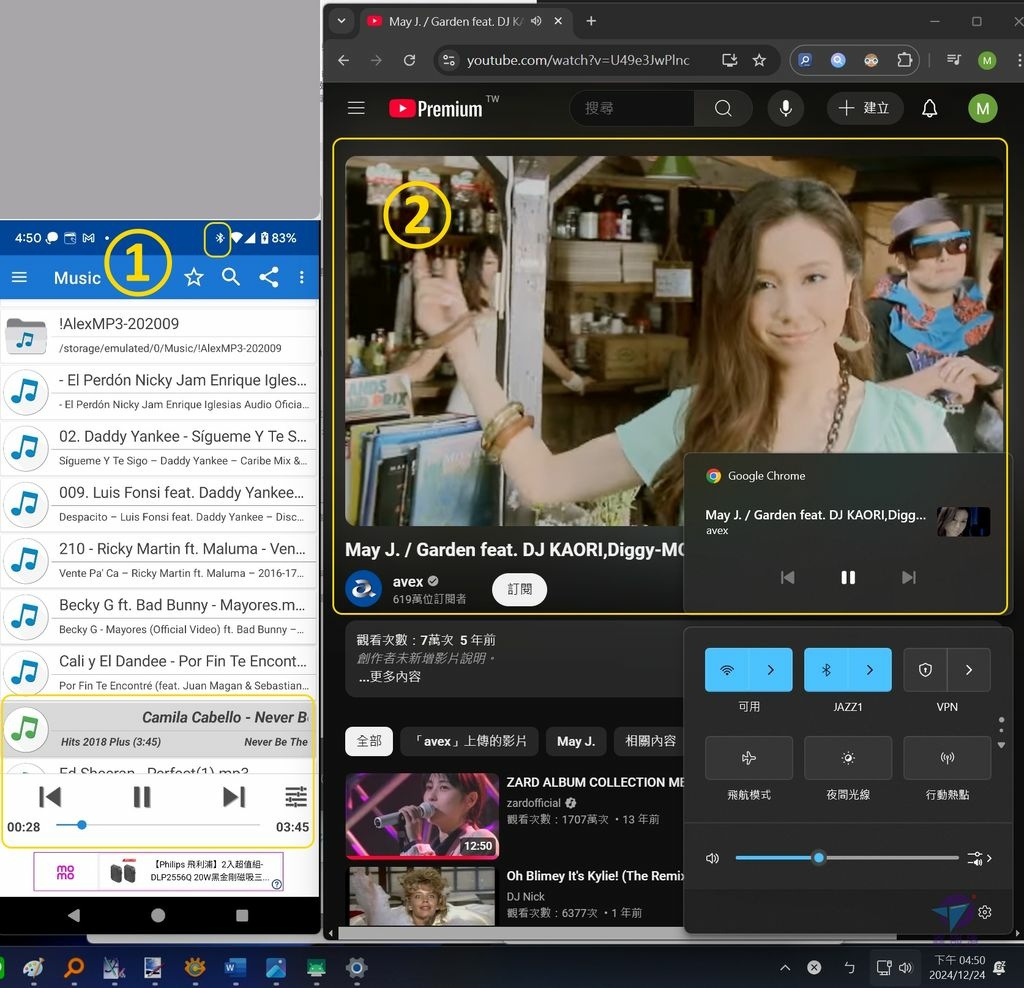The image size is (1024, 988).
Task: Open the YouTube account avatar menu
Action: tap(982, 108)
